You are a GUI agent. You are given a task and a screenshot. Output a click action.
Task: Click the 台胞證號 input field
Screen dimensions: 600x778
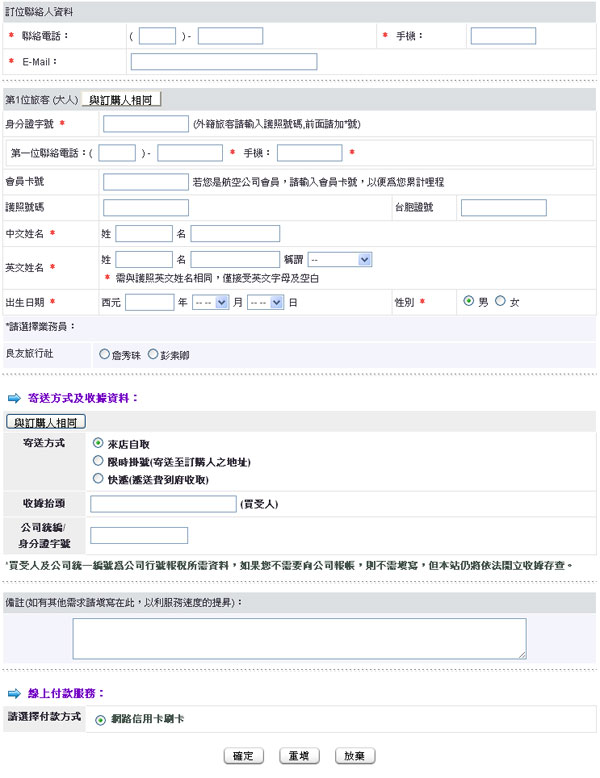[504, 207]
